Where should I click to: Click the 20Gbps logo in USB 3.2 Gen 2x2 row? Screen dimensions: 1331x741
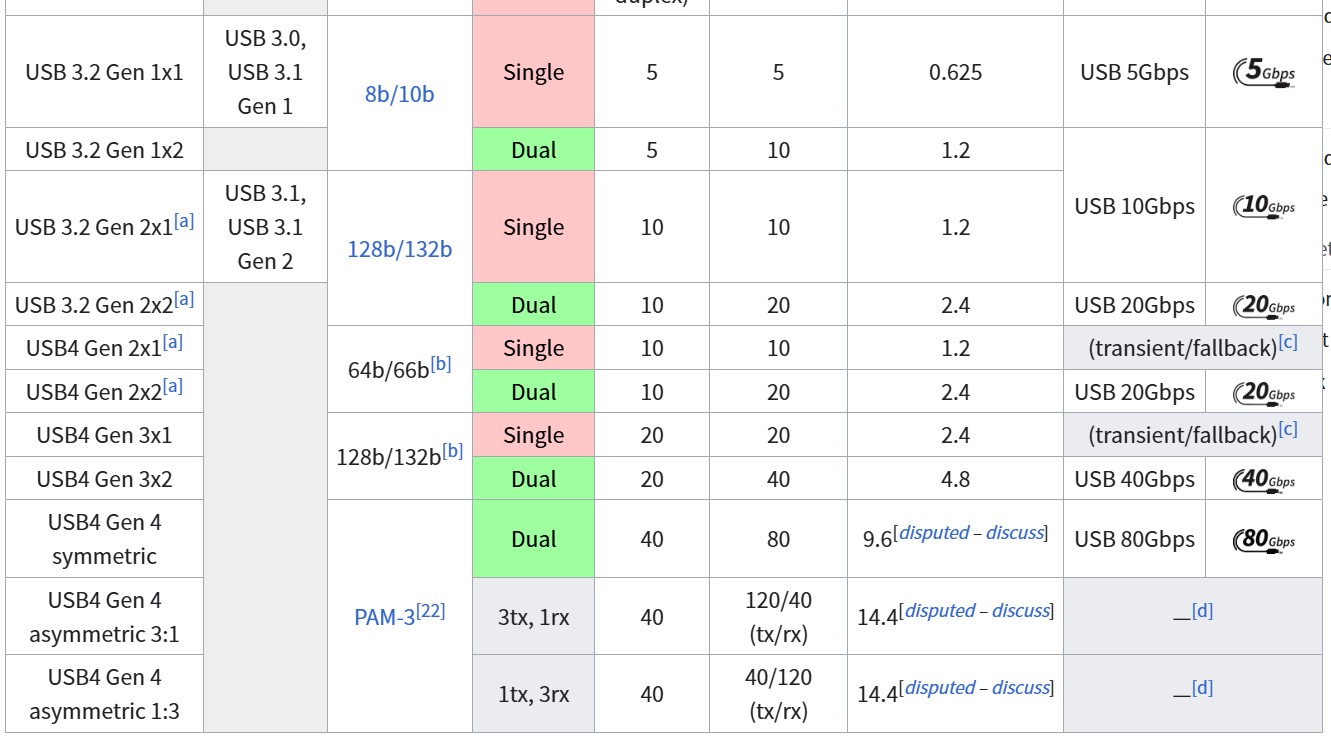[x=1265, y=305]
